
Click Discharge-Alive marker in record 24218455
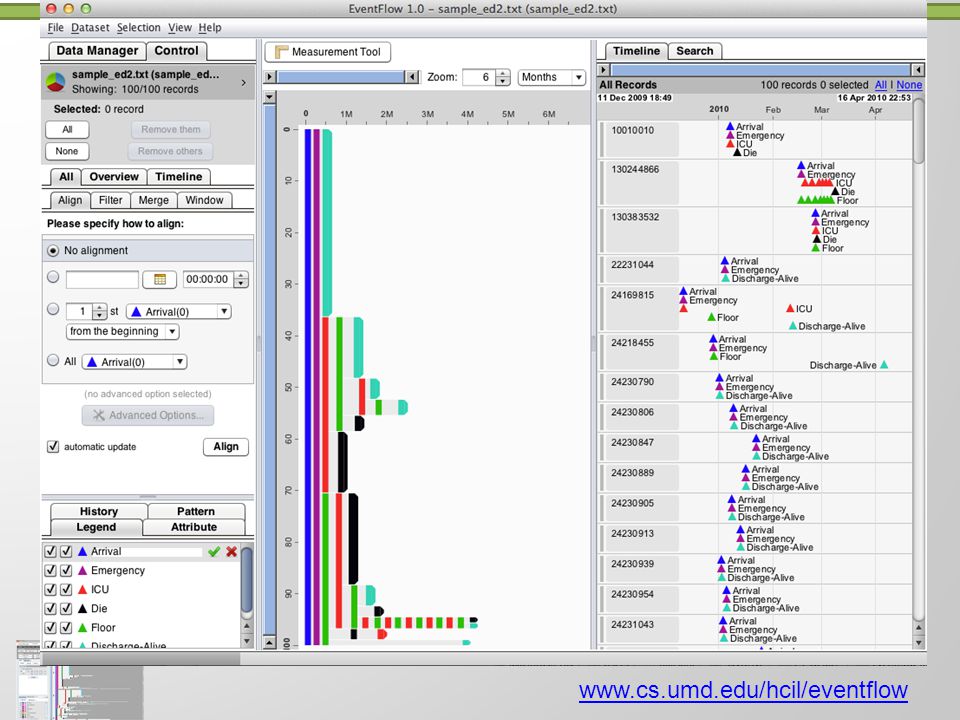tap(883, 365)
